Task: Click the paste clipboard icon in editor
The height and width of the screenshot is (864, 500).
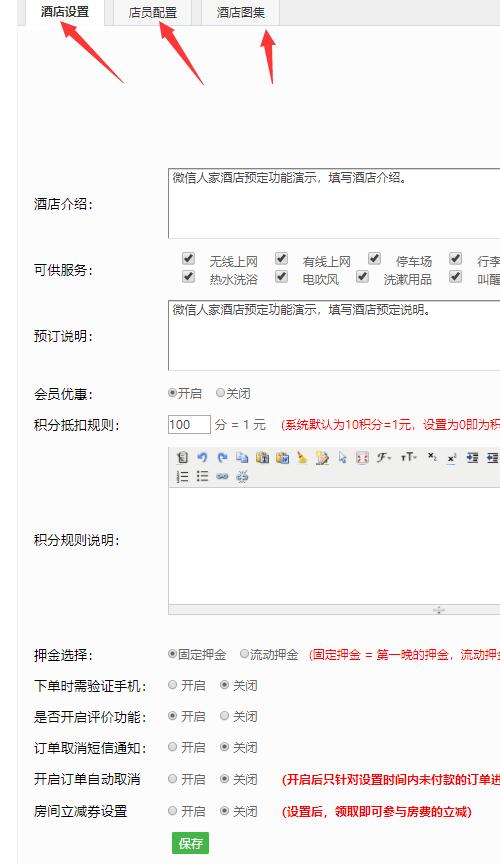Action: 262,457
